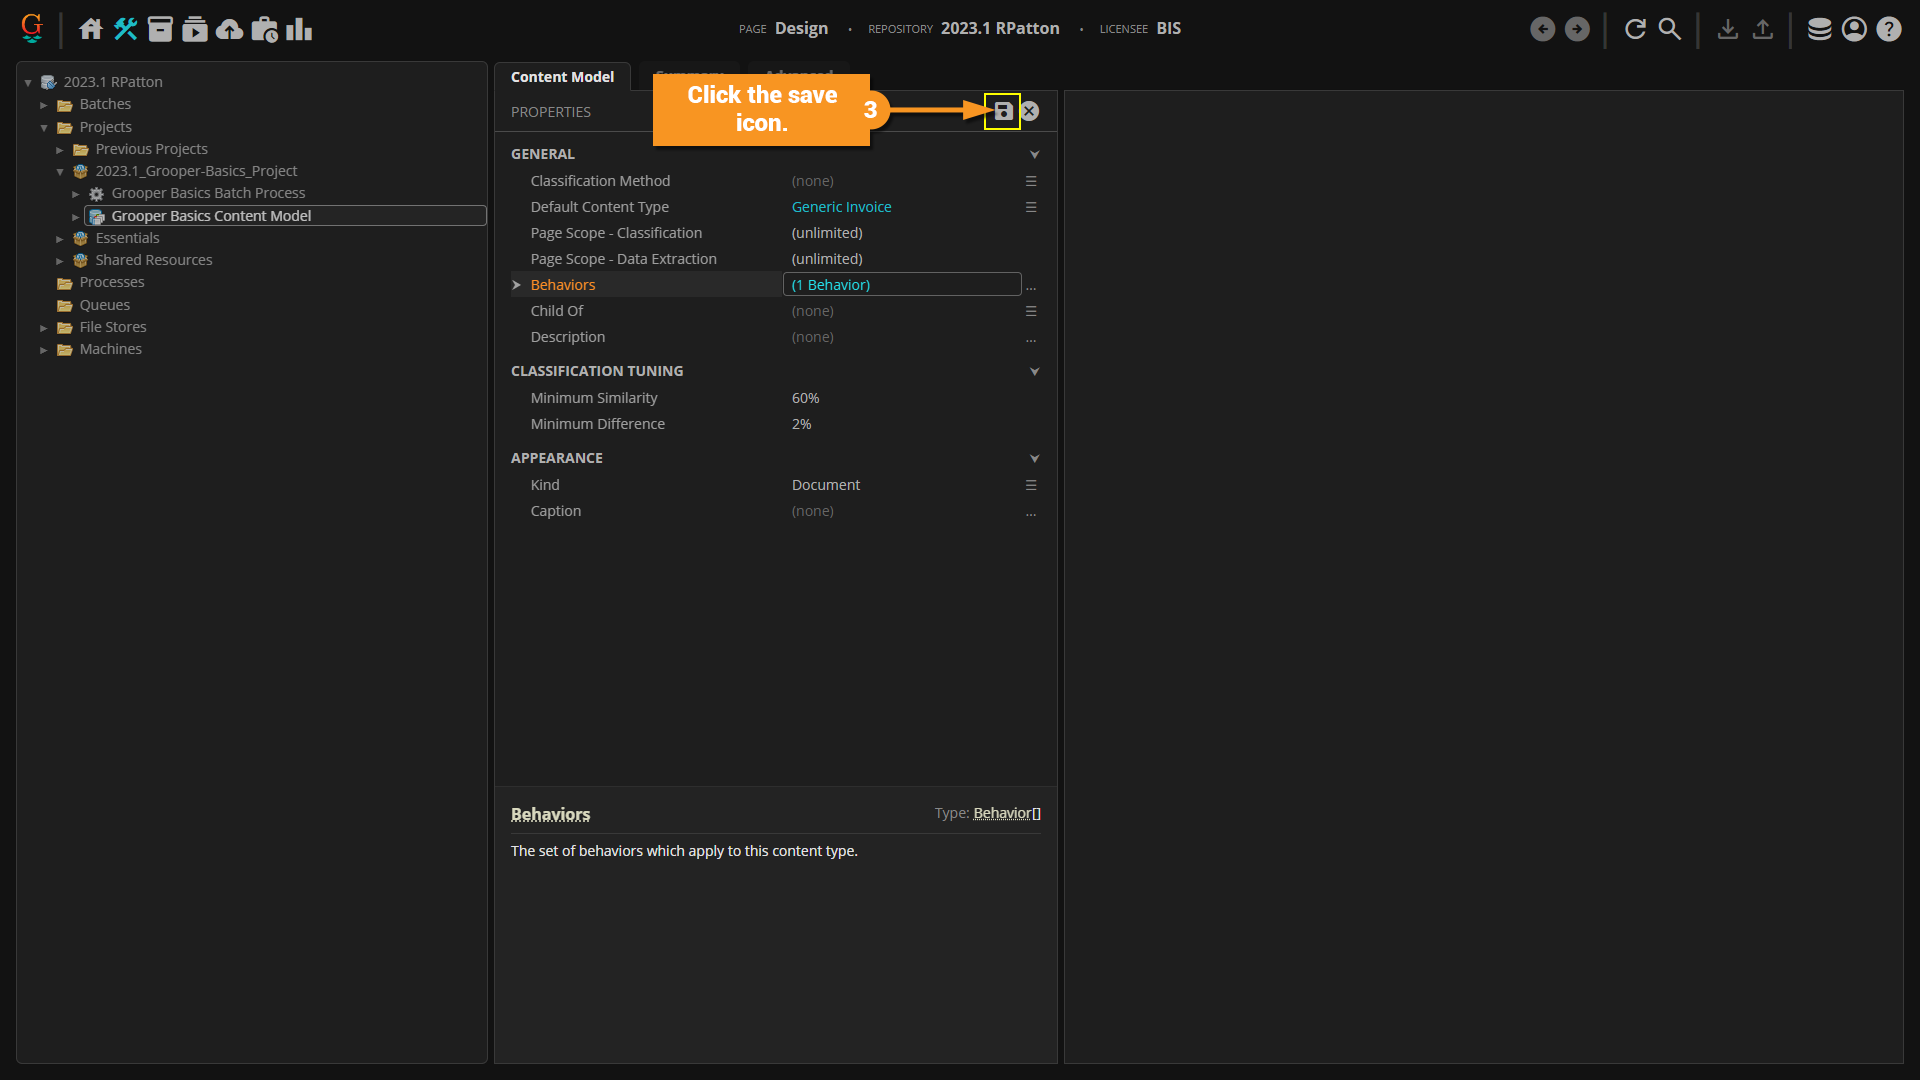Screen dimensions: 1920x1080
Task: Click the save icon in Properties
Action: pyautogui.click(x=1003, y=111)
